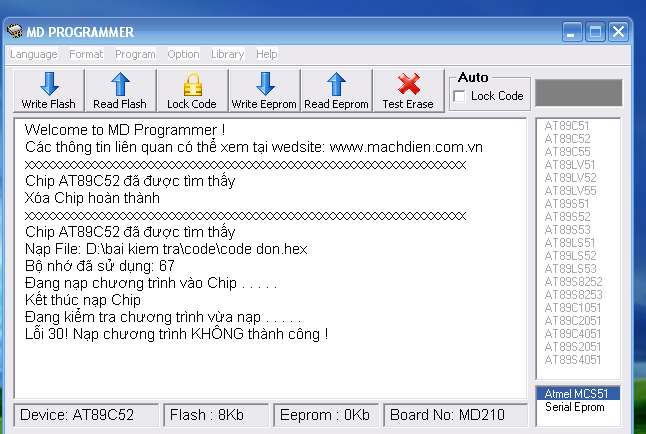Viewport: 646px width, 434px height.
Task: Select AT89LS51 in the chip list
Action: coord(570,242)
